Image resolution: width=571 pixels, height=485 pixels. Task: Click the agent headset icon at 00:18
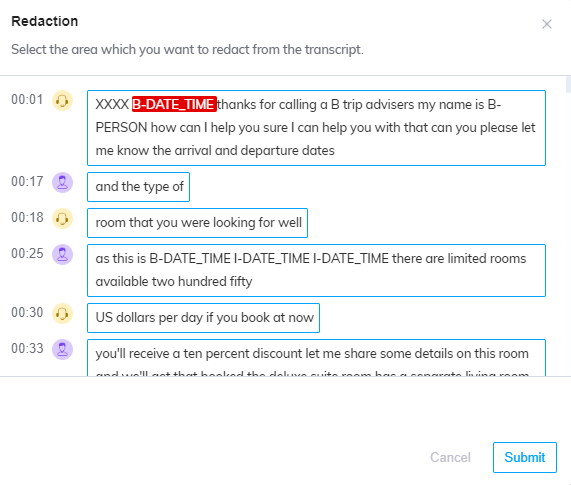point(62,218)
